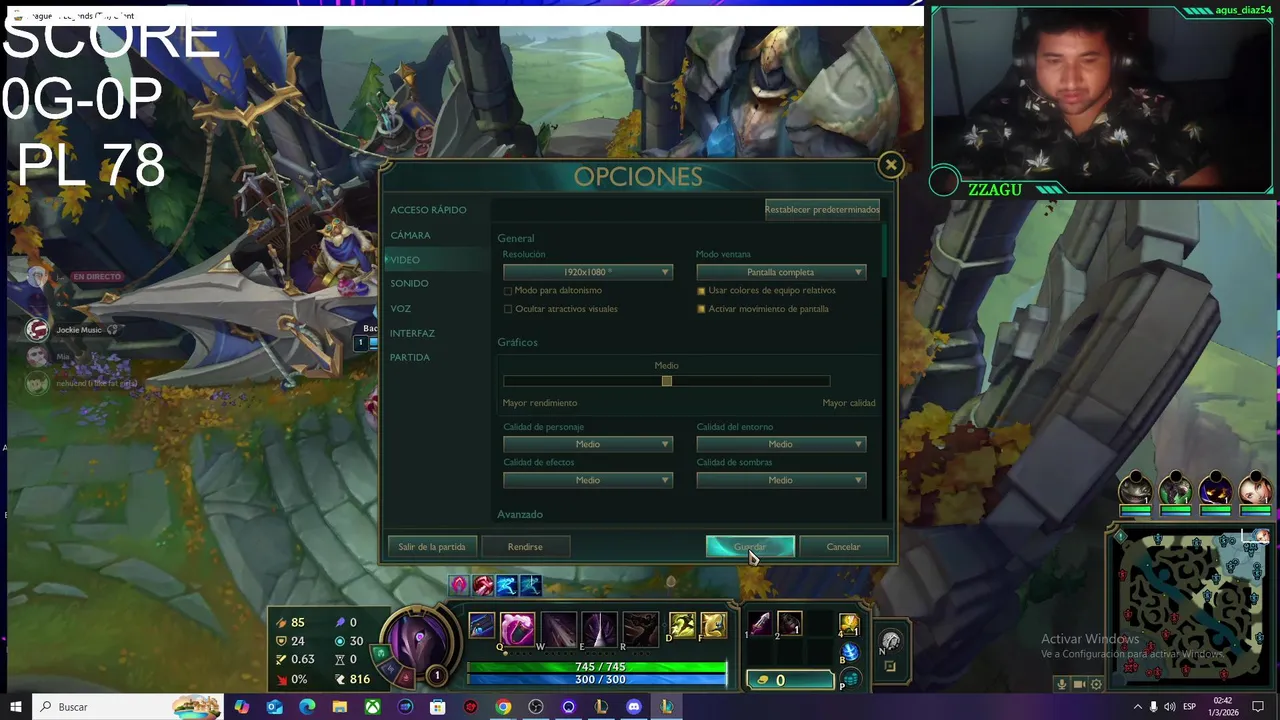Enable Ocultar atractivos visuales checkbox
The width and height of the screenshot is (1280, 720).
coord(508,309)
